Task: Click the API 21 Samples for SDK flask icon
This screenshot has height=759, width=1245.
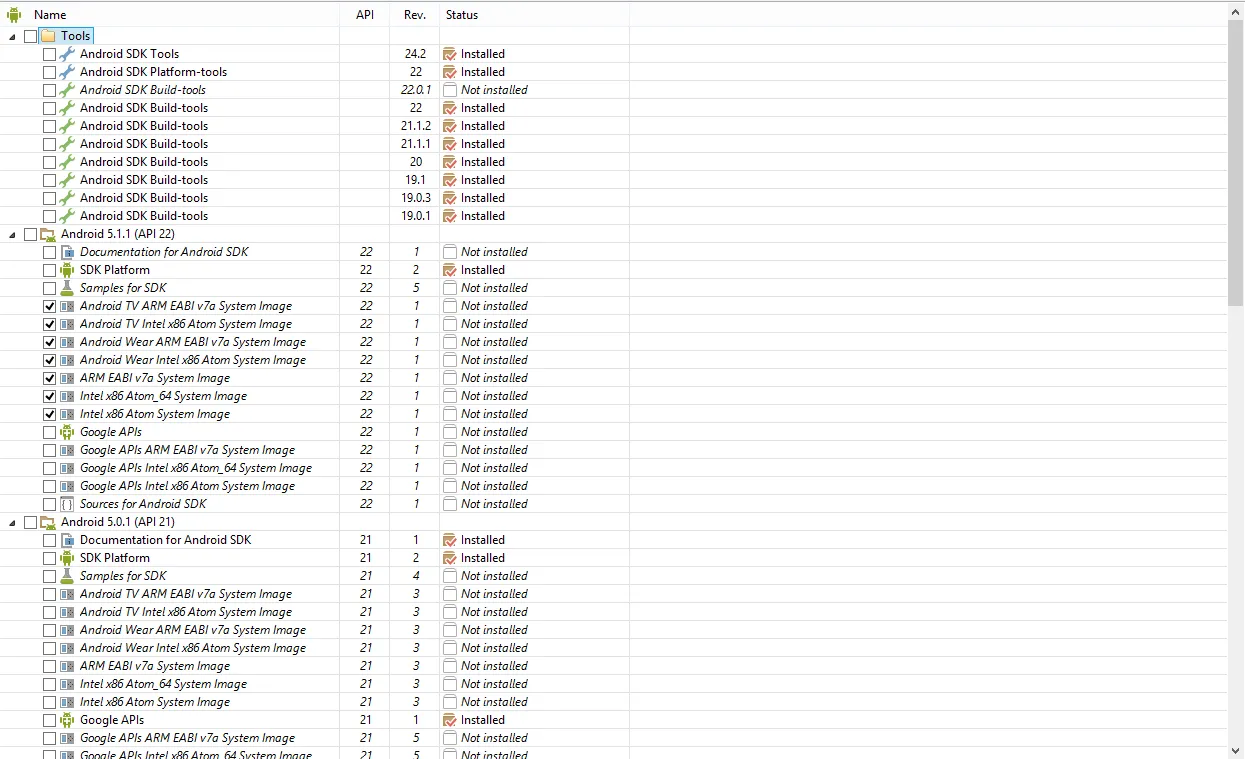Action: (67, 576)
